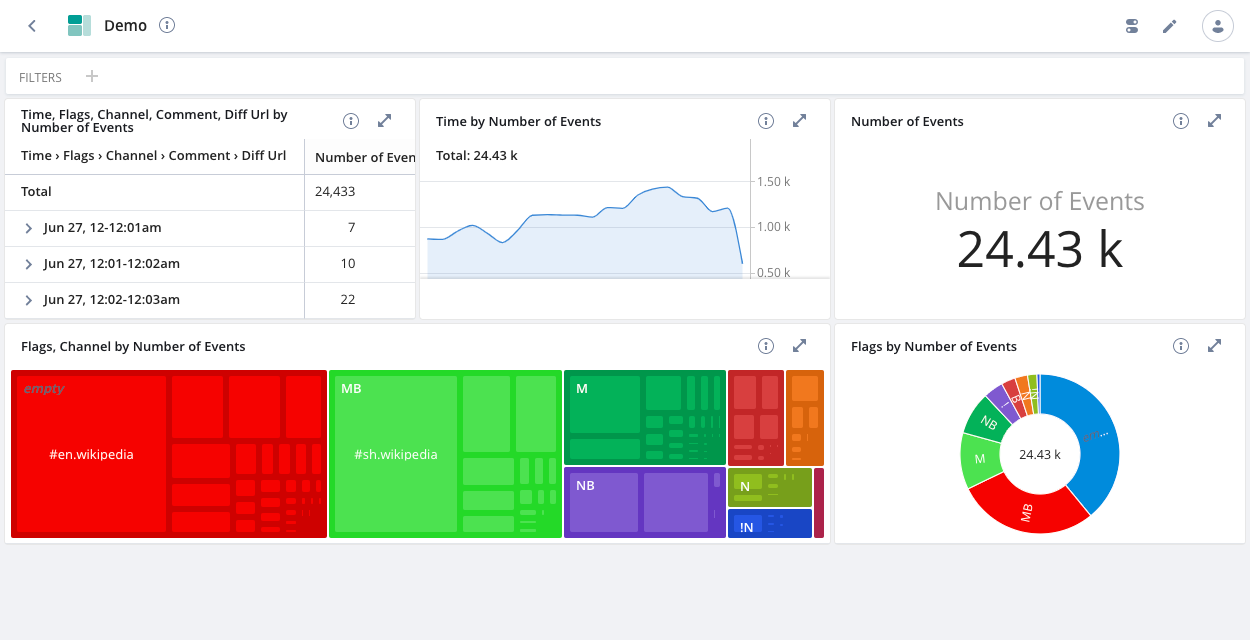This screenshot has width=1250, height=640.
Task: Expand the Time by Number of Events chart
Action: click(x=799, y=121)
